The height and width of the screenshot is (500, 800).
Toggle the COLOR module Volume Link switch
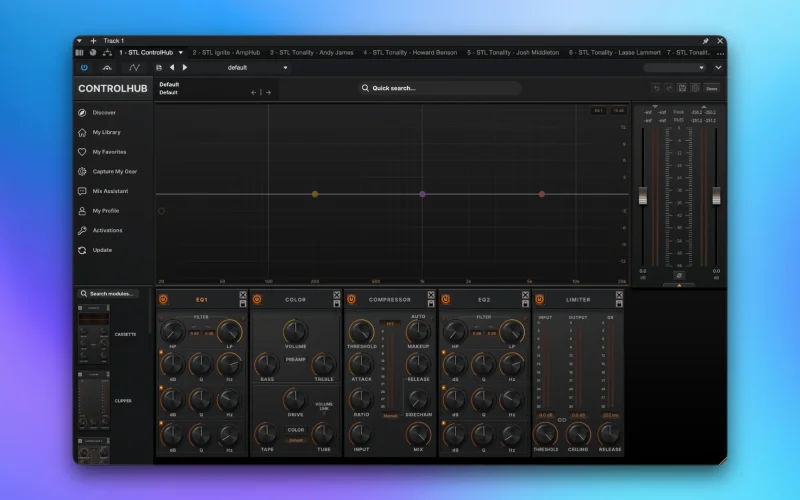pos(323,414)
